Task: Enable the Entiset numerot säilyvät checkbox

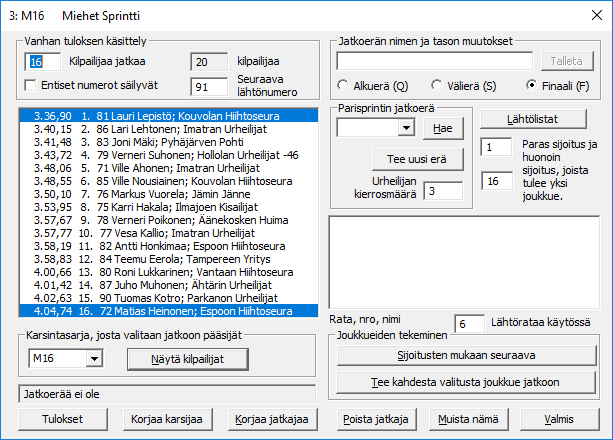Action: [x=29, y=85]
